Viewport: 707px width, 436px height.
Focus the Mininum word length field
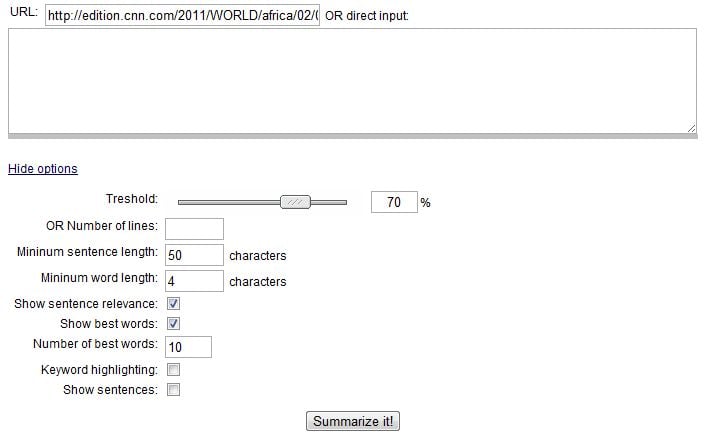[x=194, y=282]
